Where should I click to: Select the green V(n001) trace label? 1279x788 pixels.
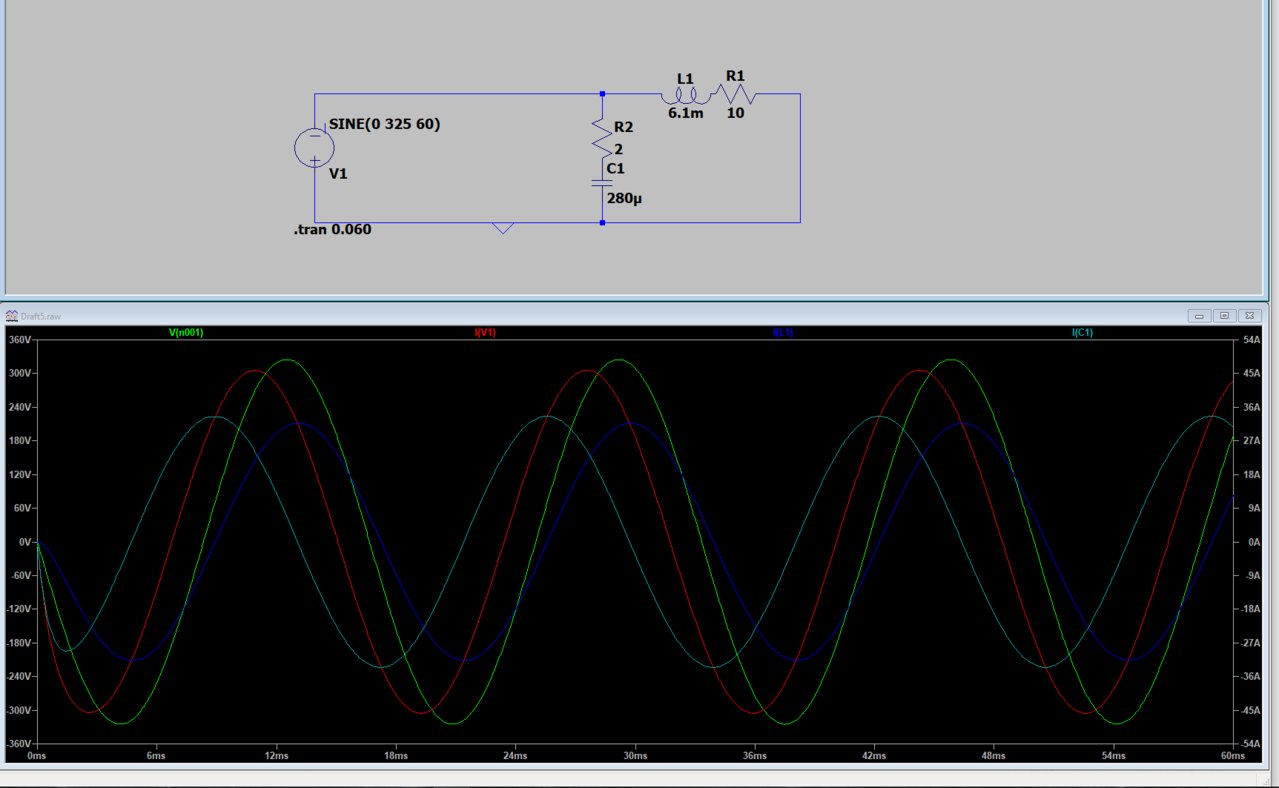pyautogui.click(x=186, y=332)
